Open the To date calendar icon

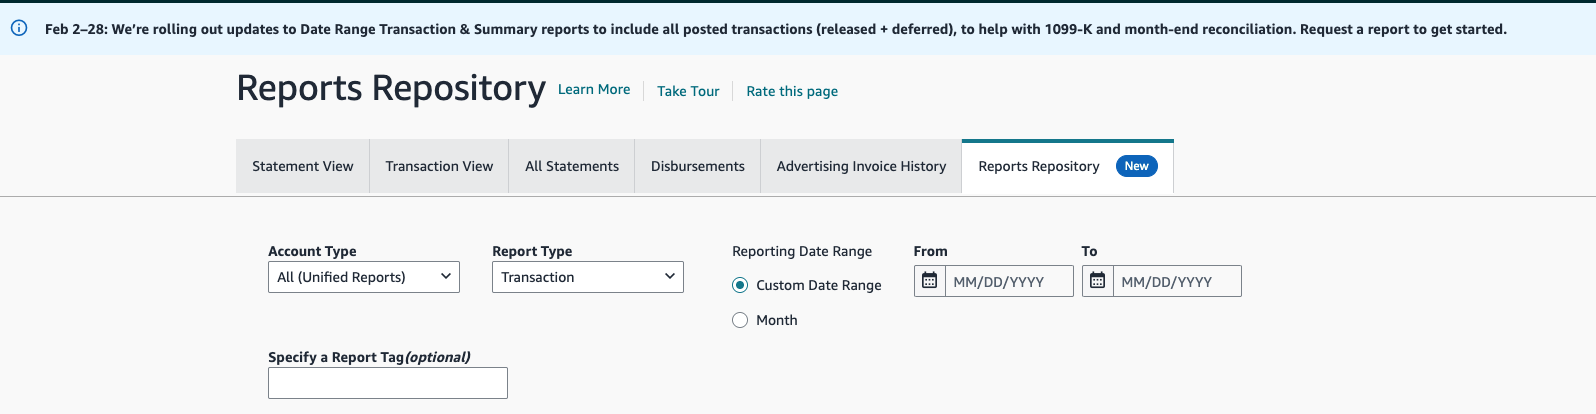point(1097,281)
